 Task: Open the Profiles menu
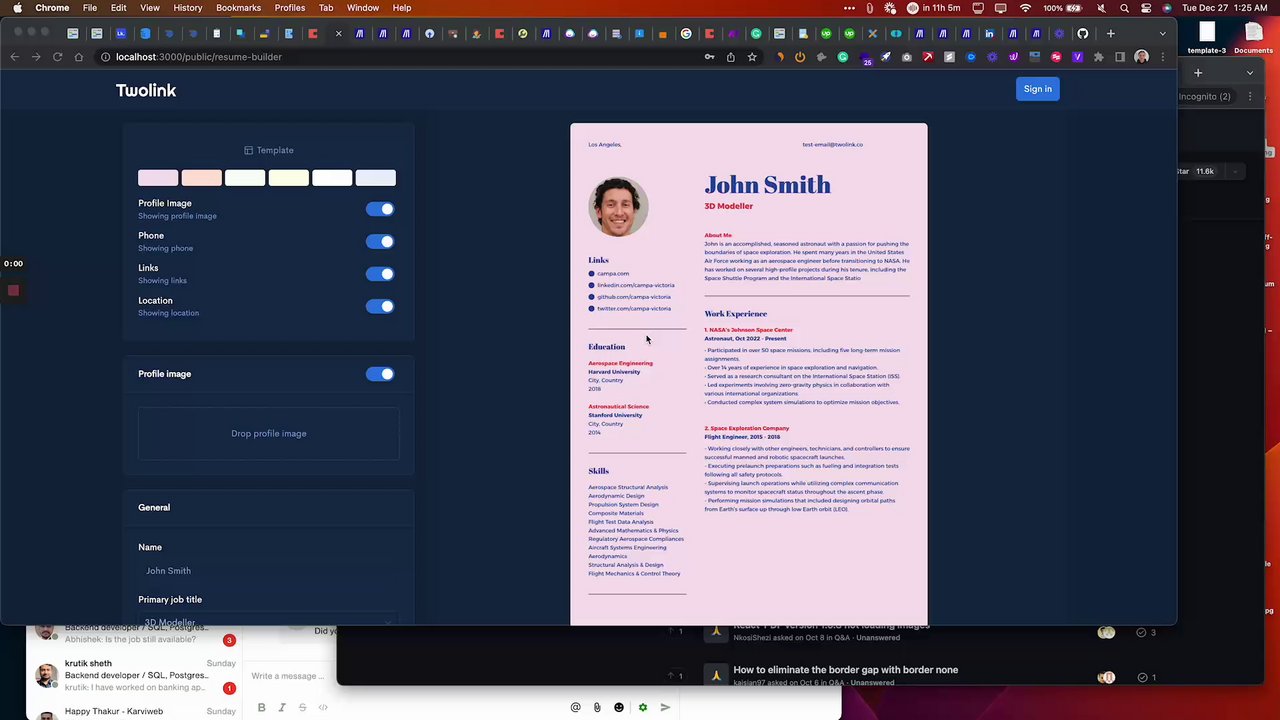point(290,8)
